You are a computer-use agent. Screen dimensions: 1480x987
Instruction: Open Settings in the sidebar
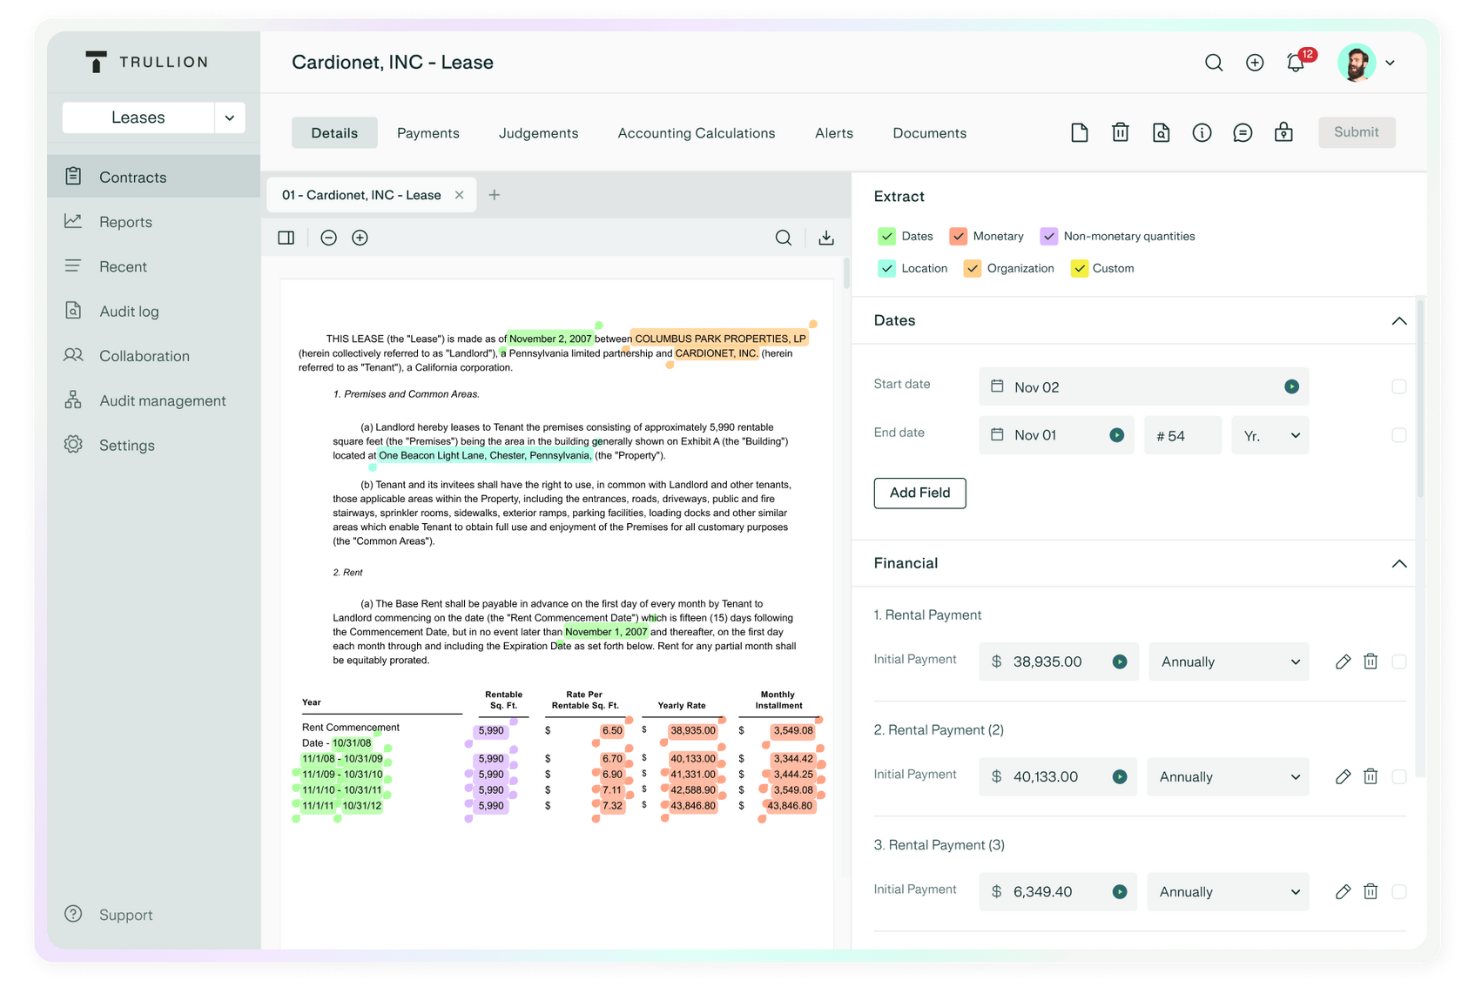(153, 445)
